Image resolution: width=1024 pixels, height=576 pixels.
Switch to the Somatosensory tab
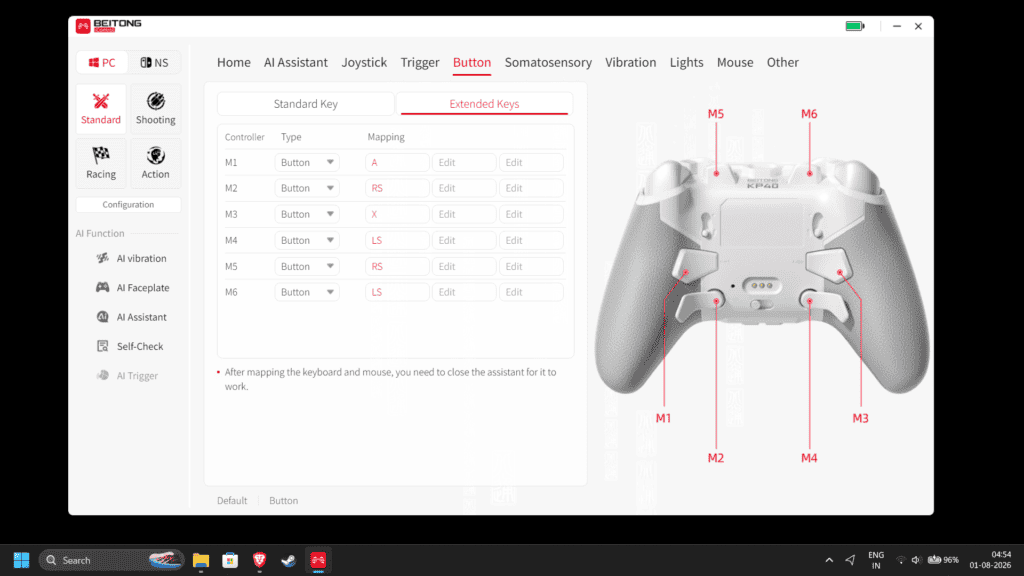pos(548,63)
